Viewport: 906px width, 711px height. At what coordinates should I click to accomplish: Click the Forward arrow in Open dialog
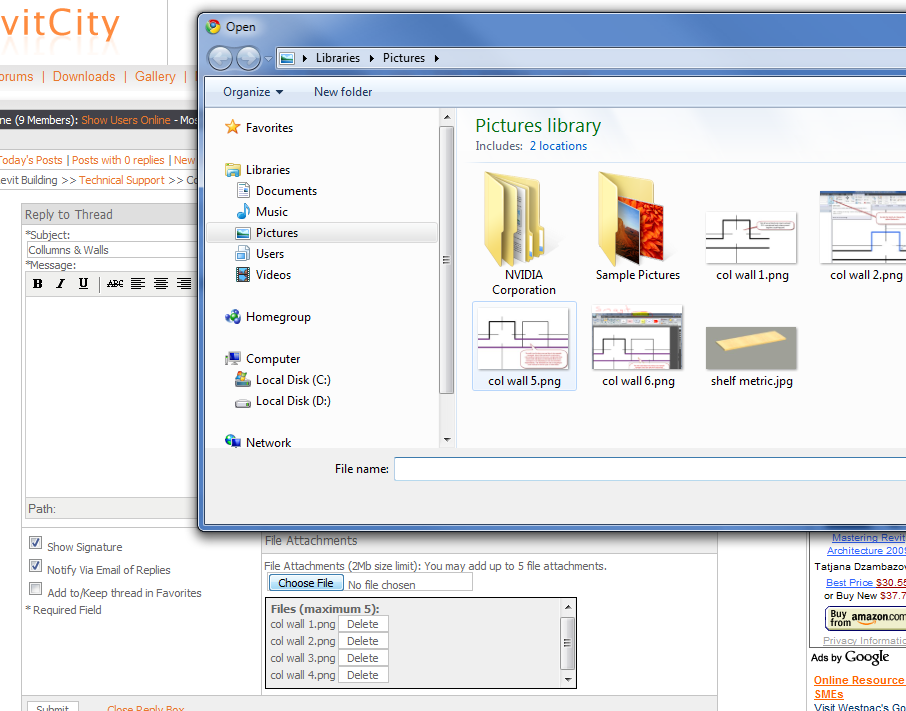tap(248, 58)
